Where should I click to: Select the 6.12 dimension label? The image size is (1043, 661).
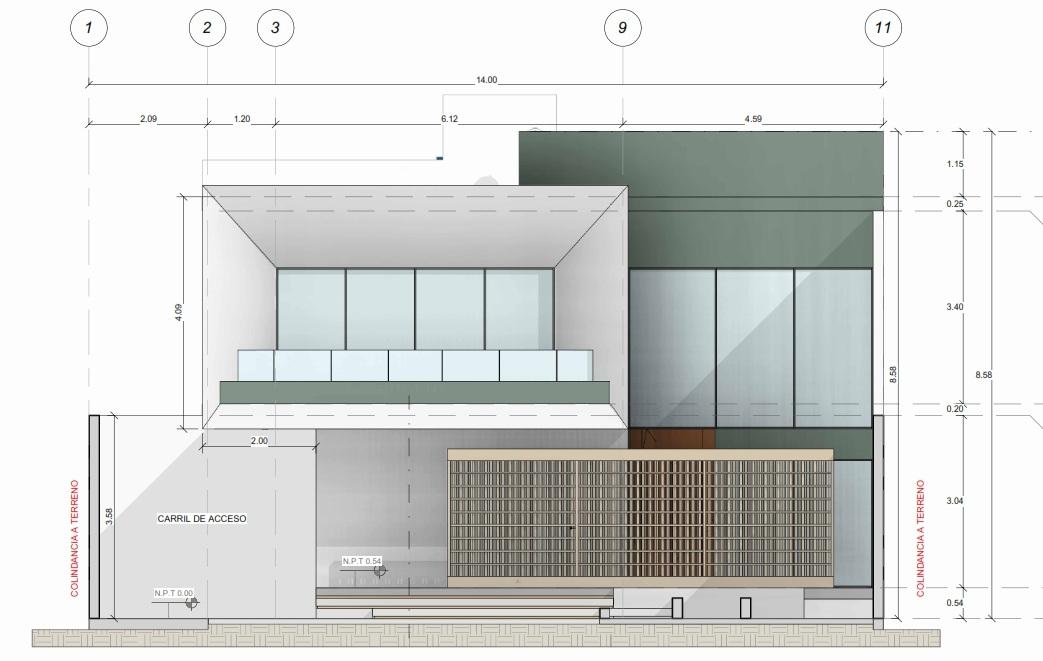(449, 119)
